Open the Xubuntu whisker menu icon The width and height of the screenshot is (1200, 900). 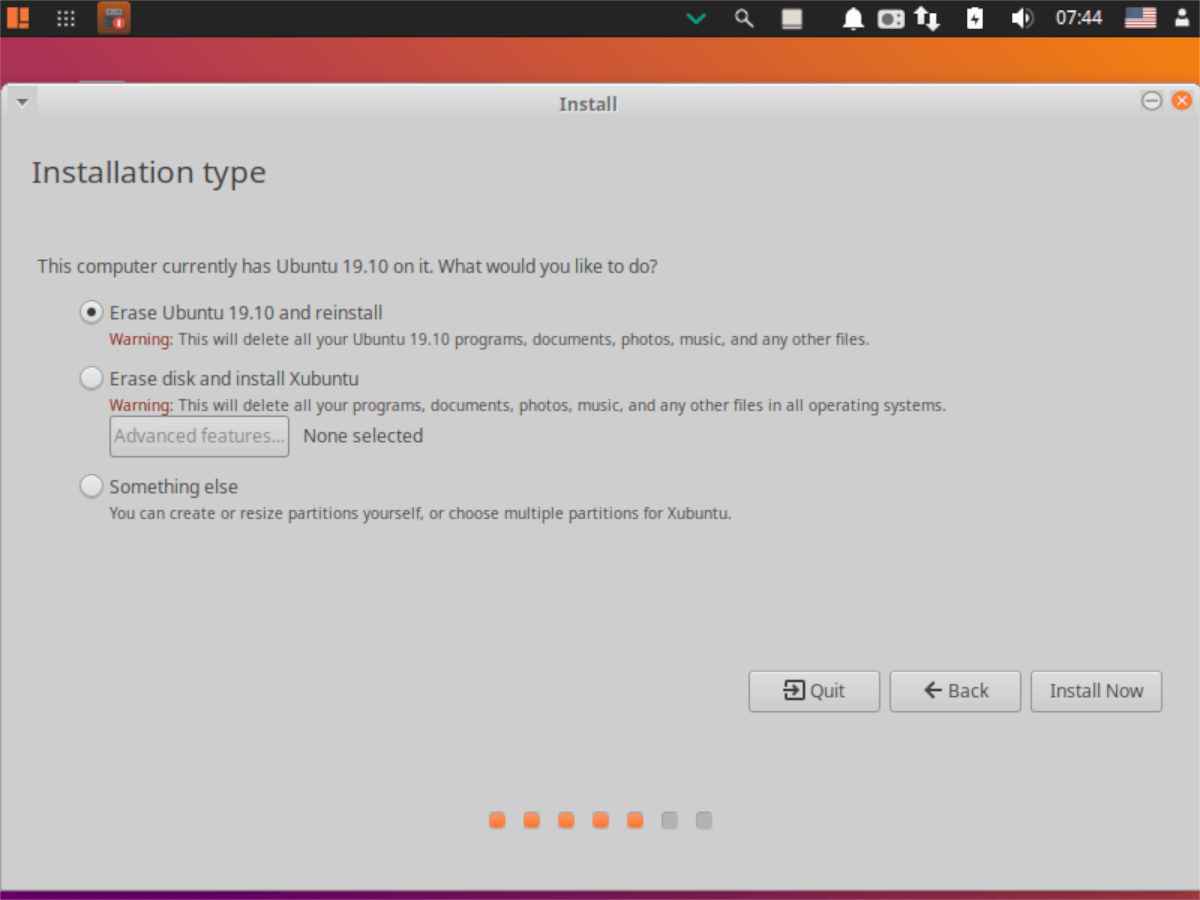click(x=18, y=18)
